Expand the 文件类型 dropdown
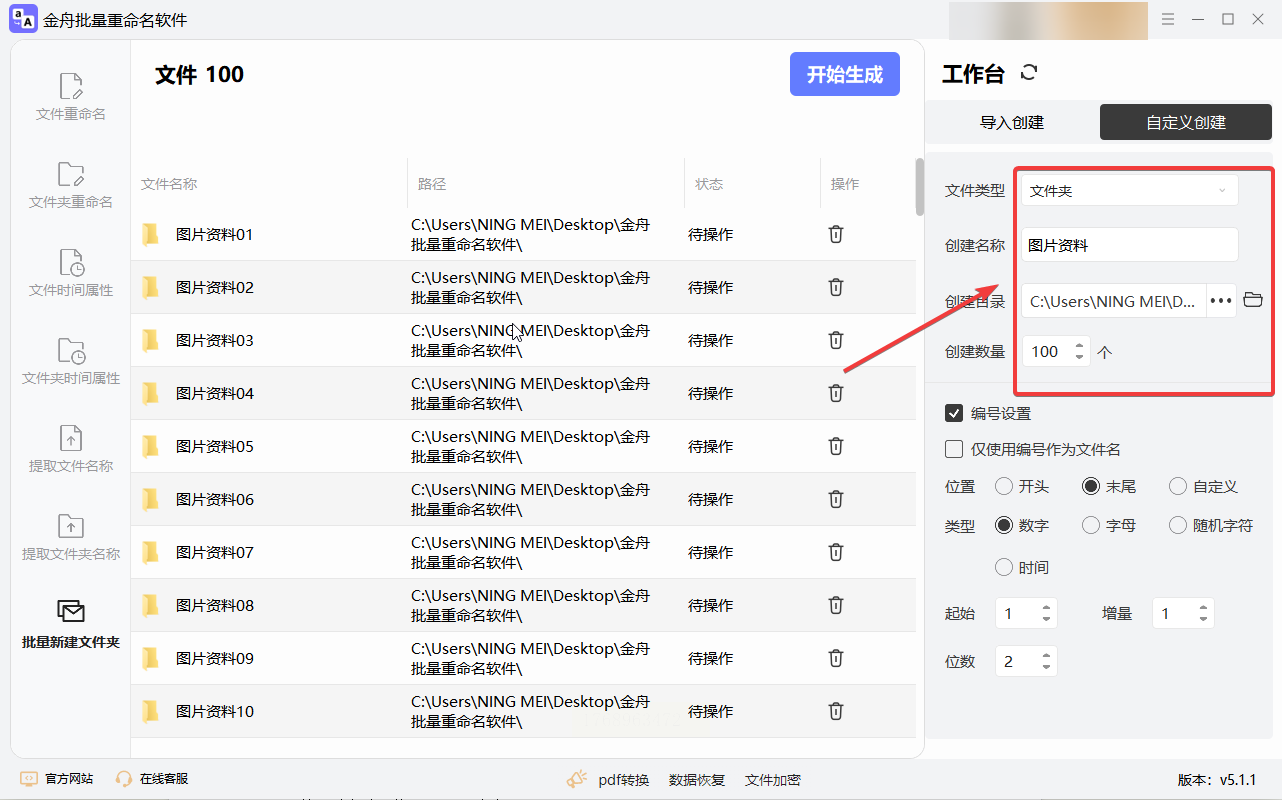 (1128, 190)
